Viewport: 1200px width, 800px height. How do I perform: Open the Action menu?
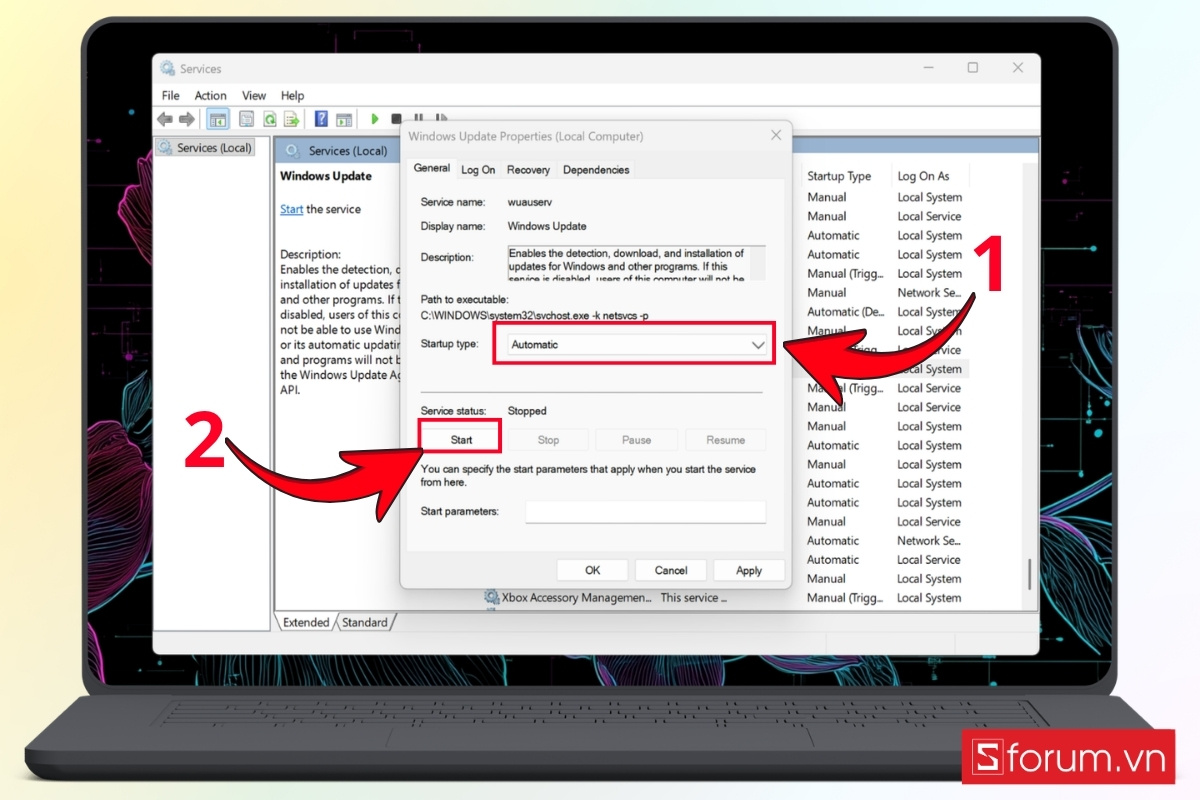210,96
